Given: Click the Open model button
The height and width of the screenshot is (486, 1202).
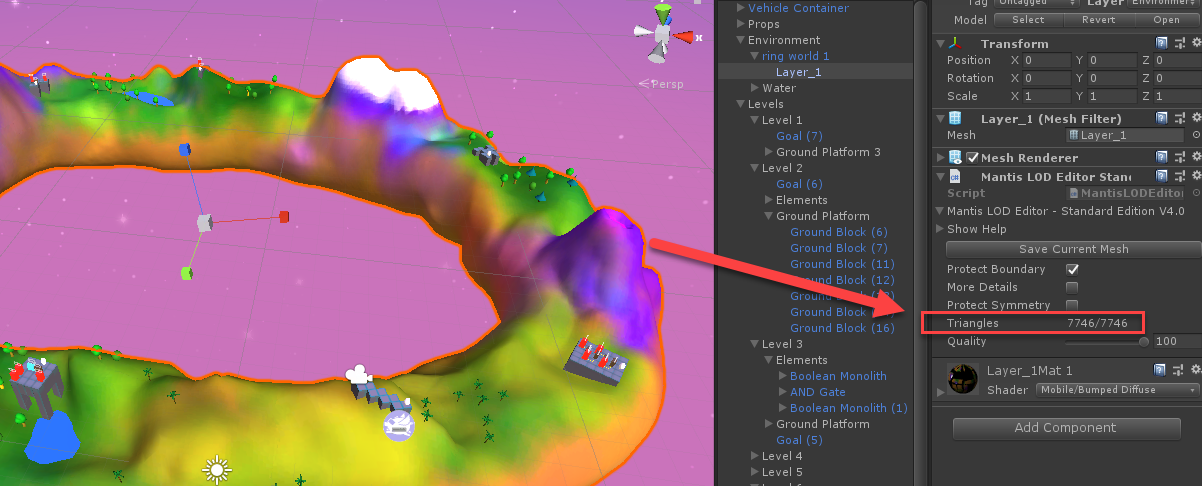Looking at the screenshot, I should 1166,19.
